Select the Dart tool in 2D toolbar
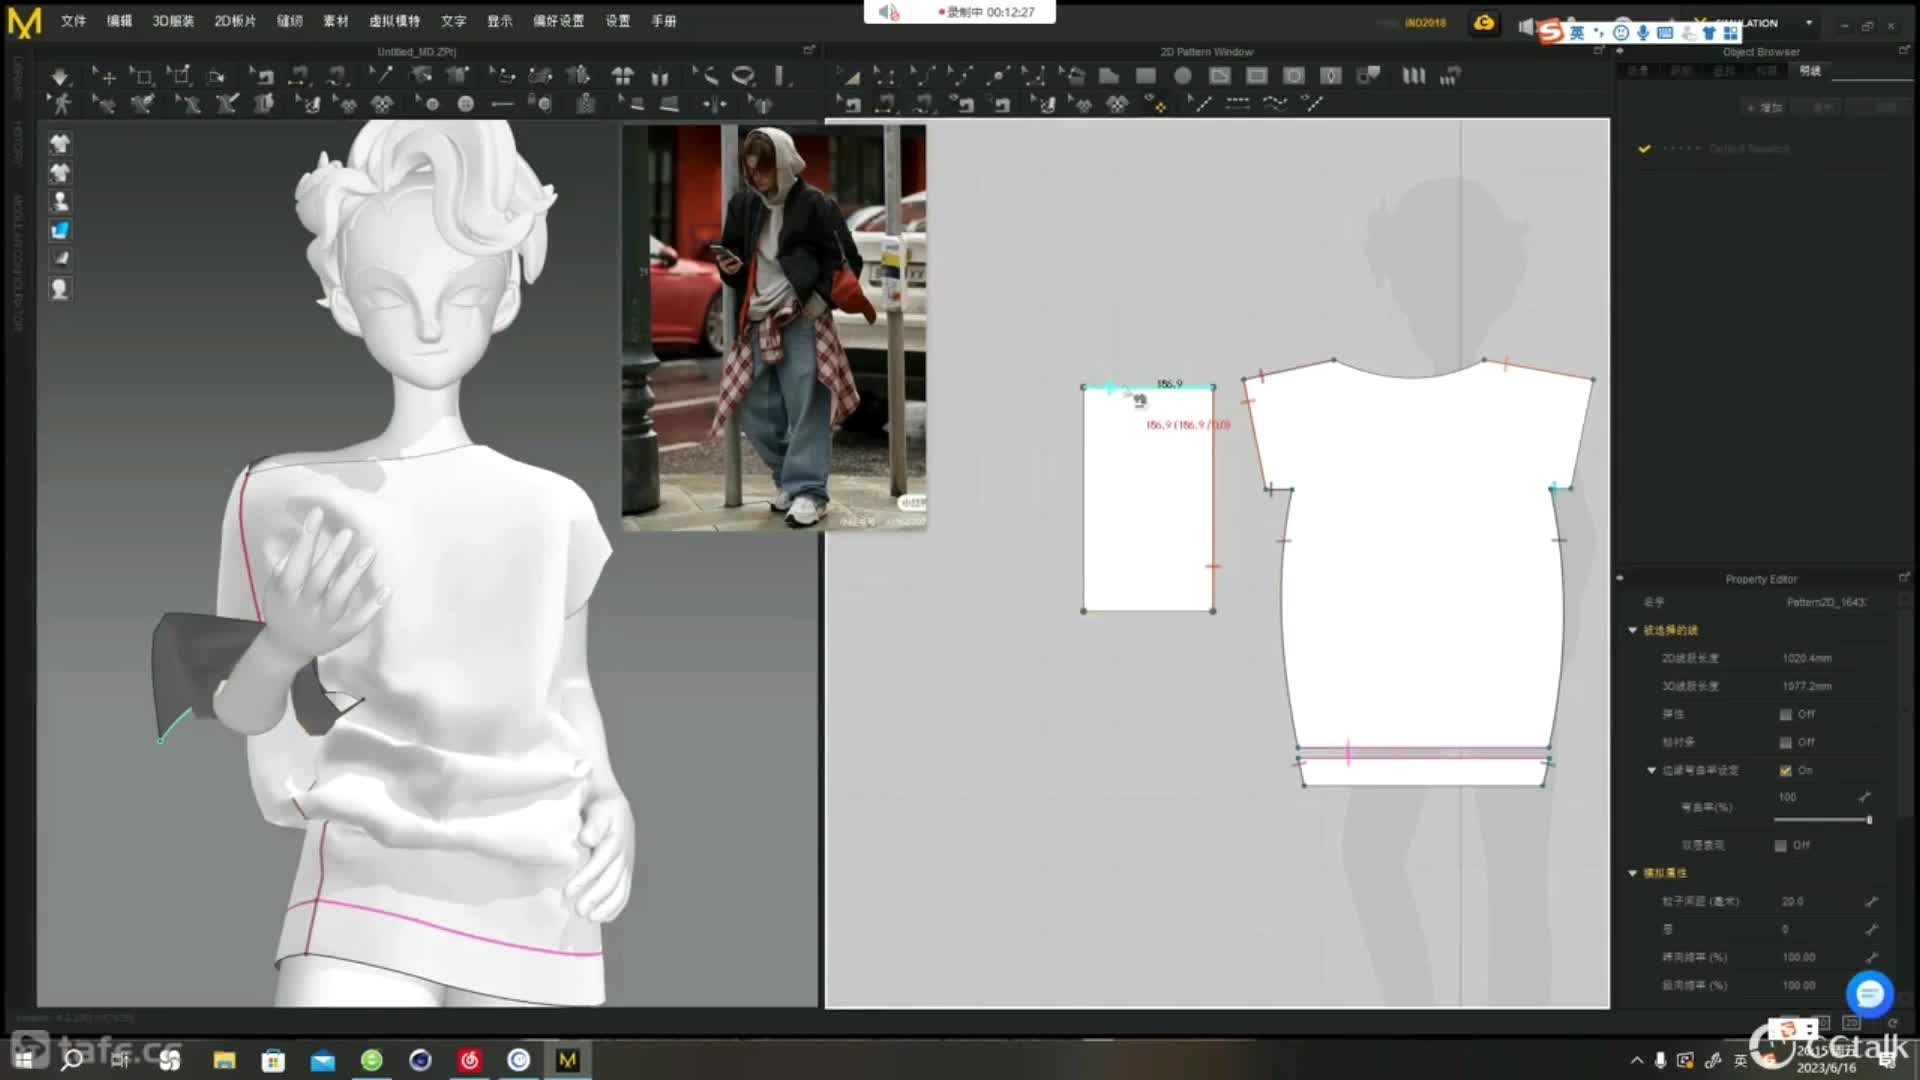This screenshot has height=1080, width=1920. click(1331, 76)
